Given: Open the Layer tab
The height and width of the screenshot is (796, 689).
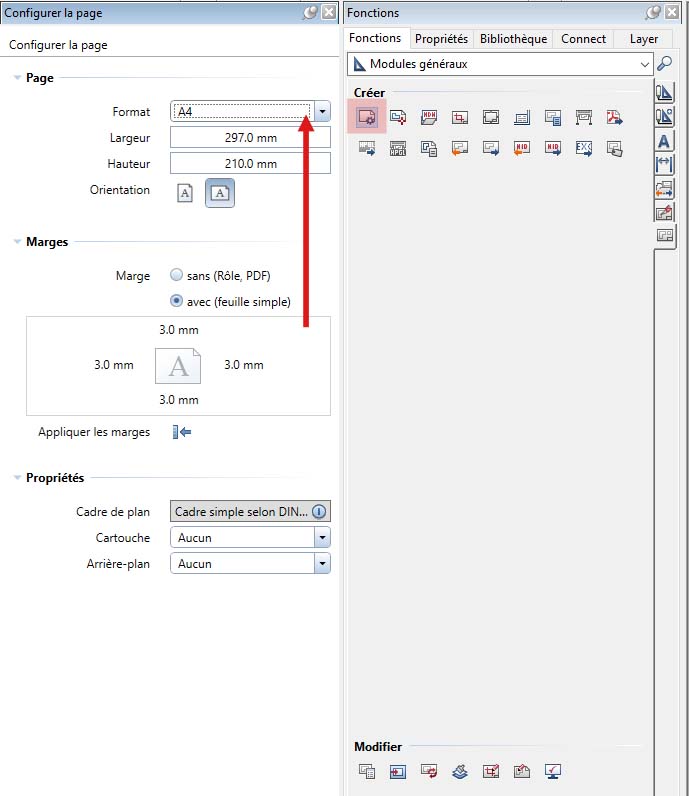Looking at the screenshot, I should tap(643, 39).
